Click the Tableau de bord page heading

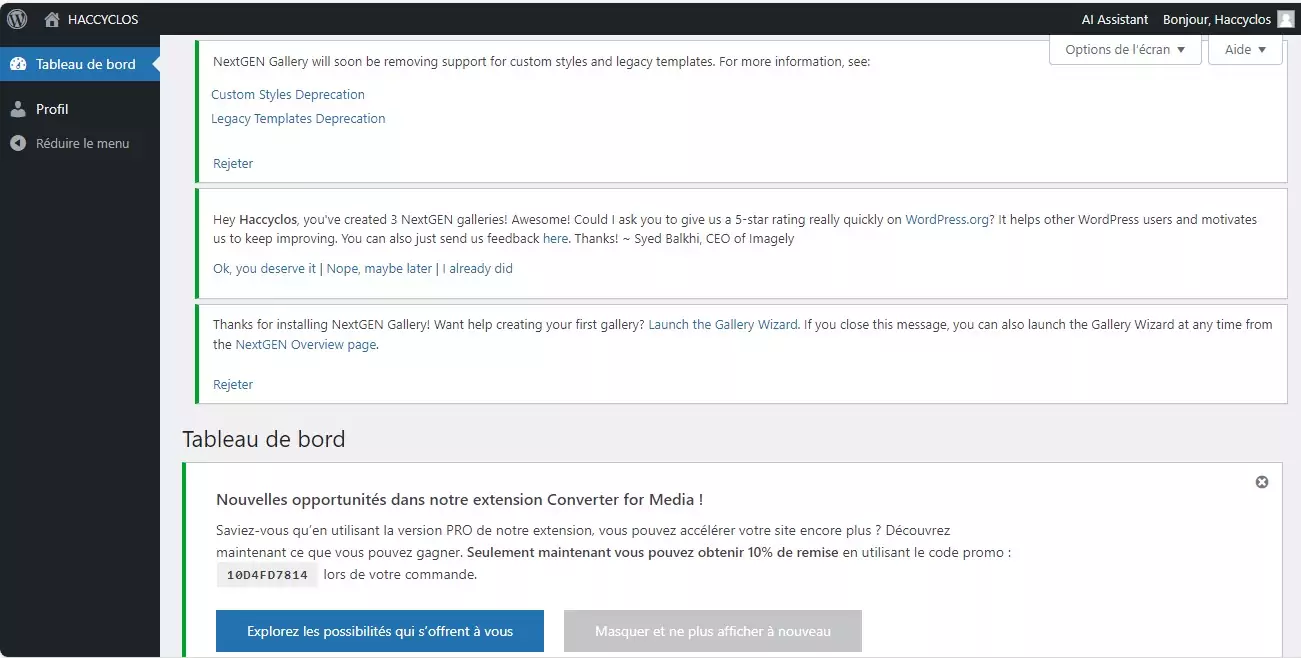click(x=264, y=438)
